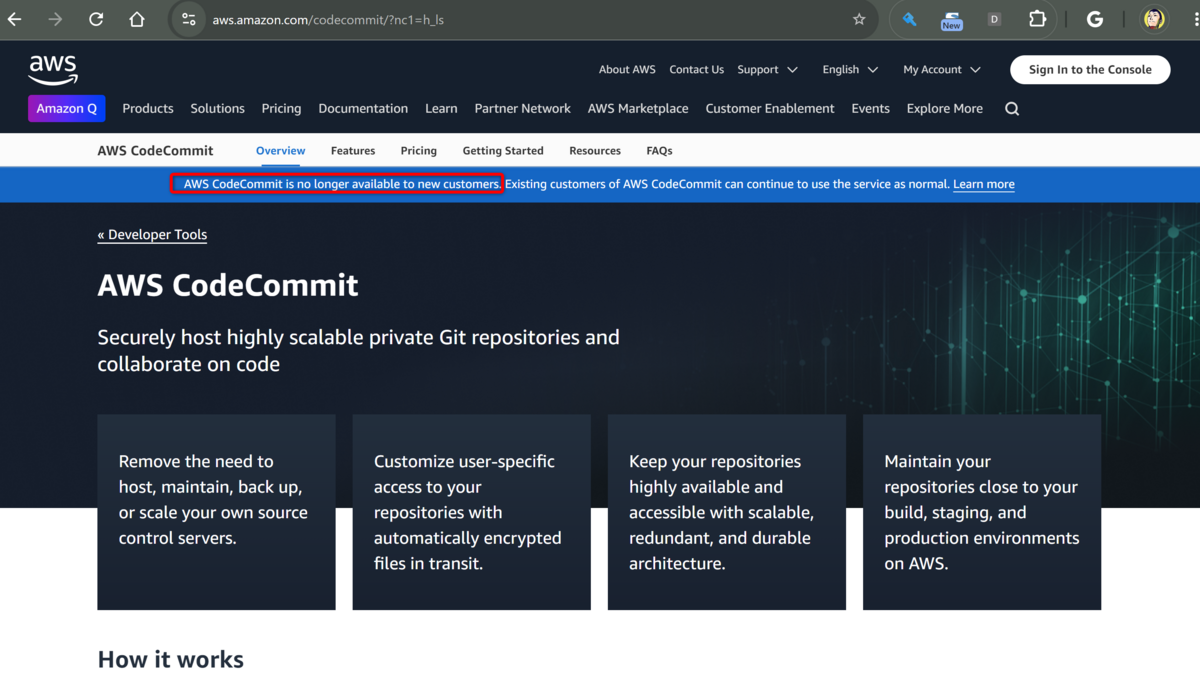Click the tagline 'Securely host highly scalable private Git repositories'
The width and height of the screenshot is (1200, 682).
(x=358, y=350)
